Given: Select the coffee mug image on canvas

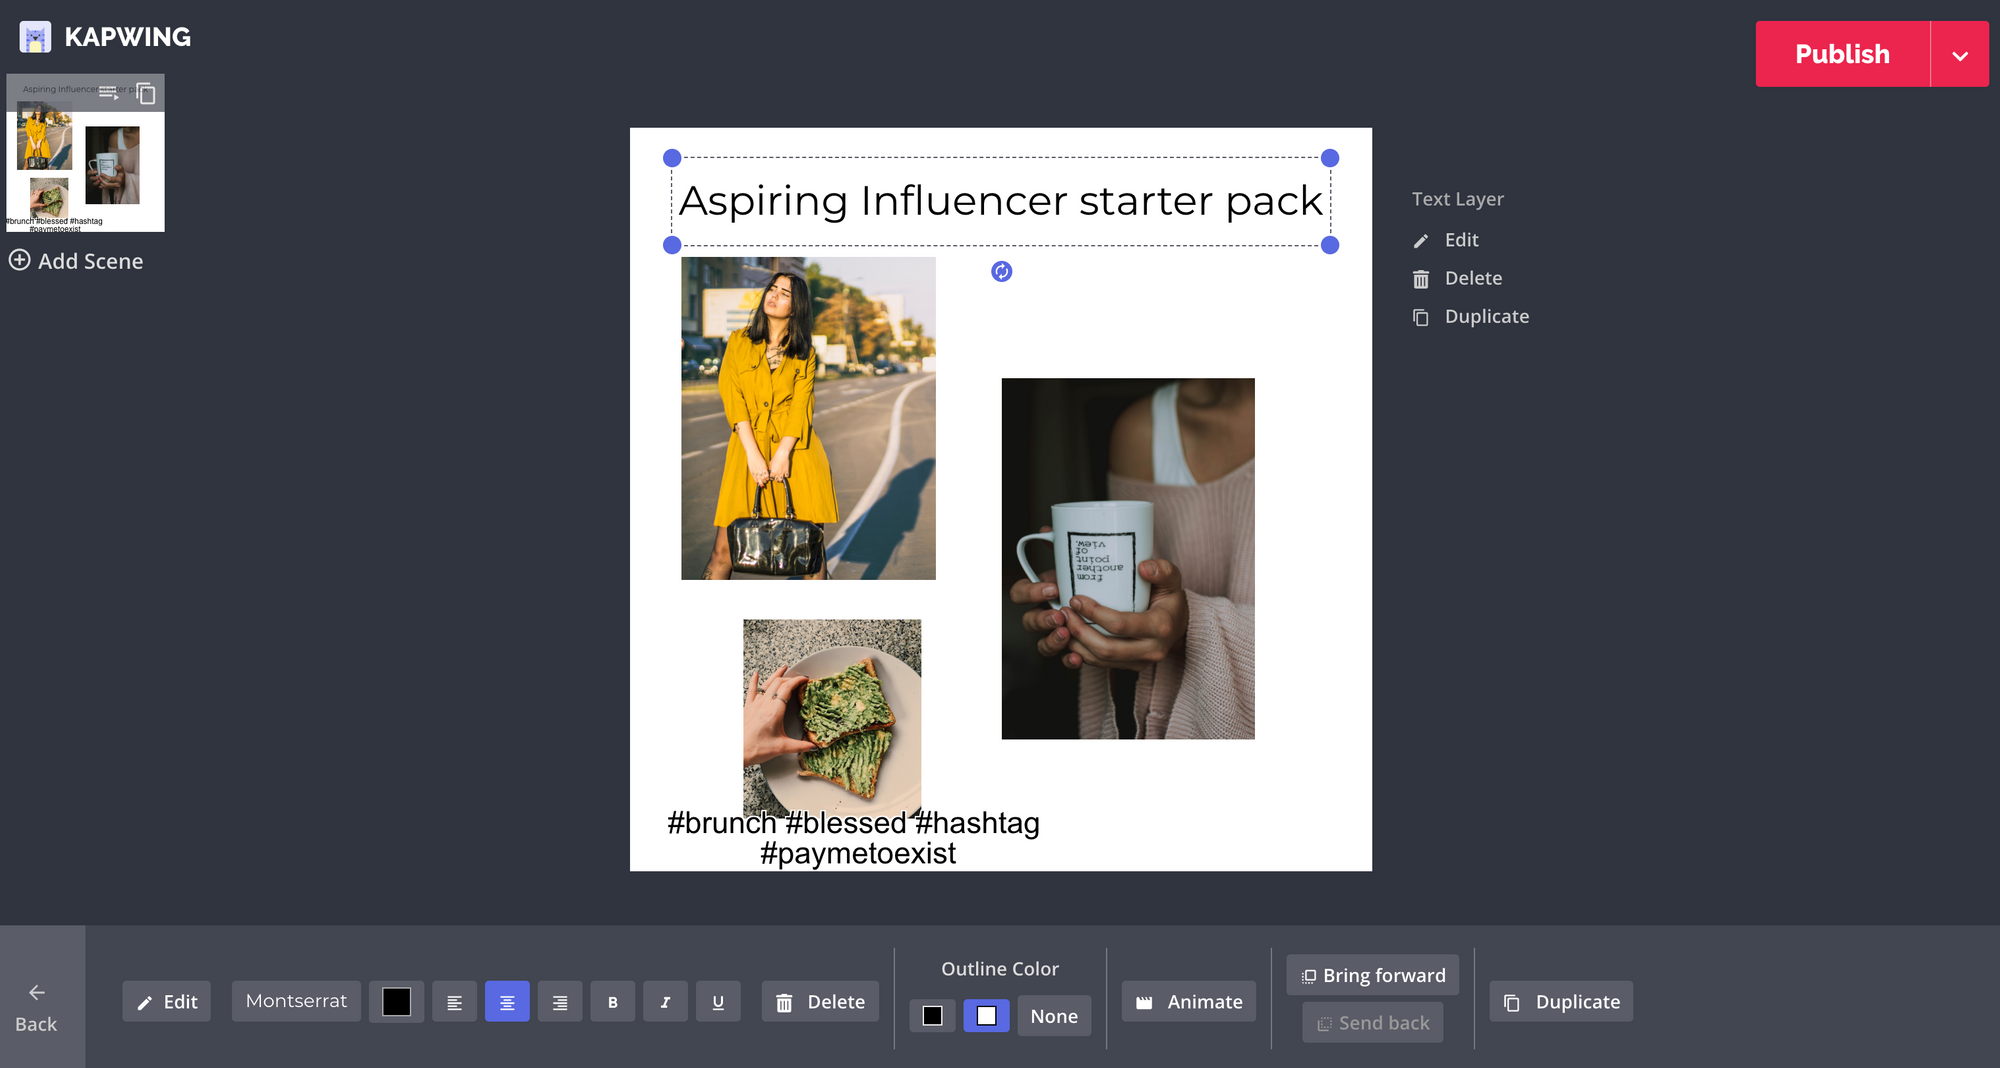Looking at the screenshot, I should pyautogui.click(x=1127, y=558).
